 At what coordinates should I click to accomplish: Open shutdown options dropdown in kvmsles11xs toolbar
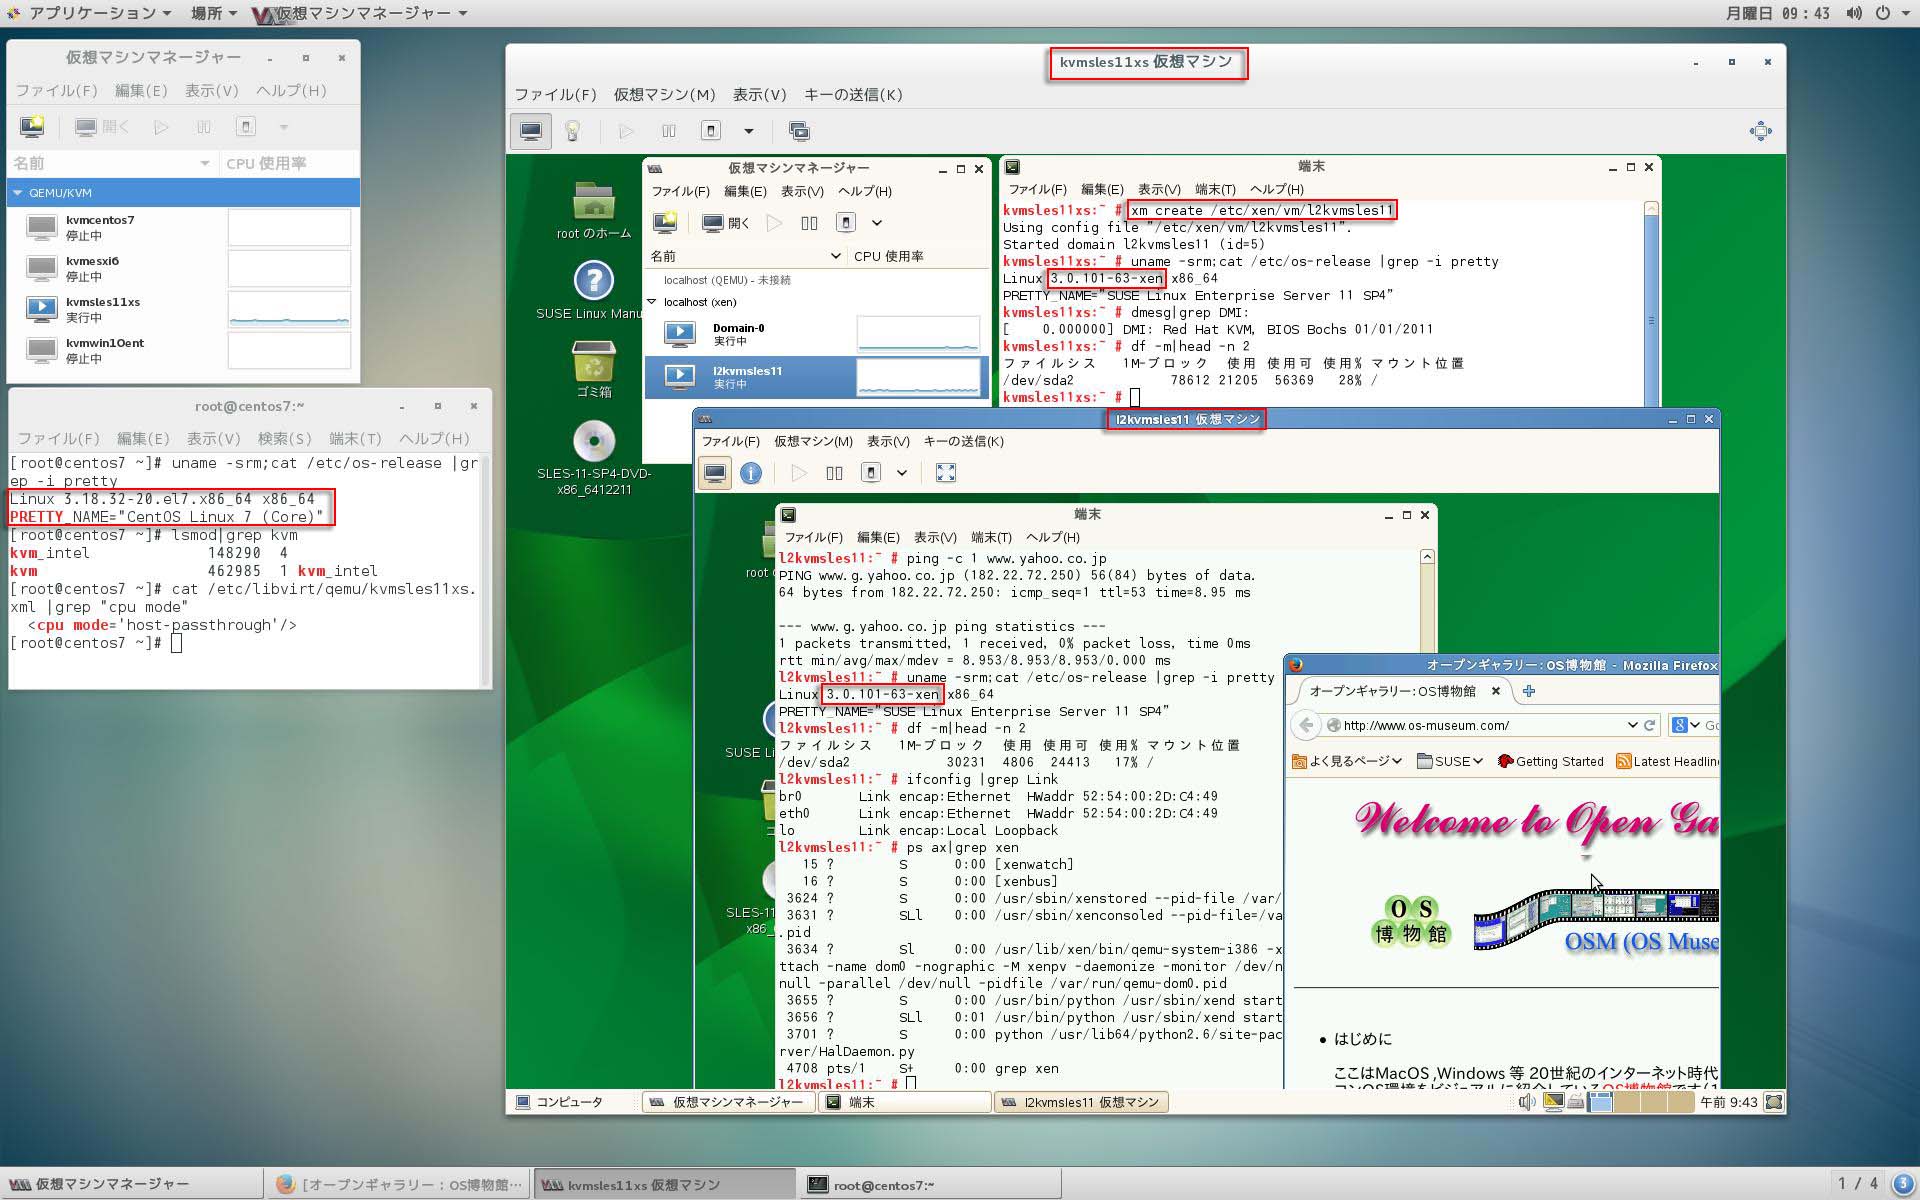(748, 131)
